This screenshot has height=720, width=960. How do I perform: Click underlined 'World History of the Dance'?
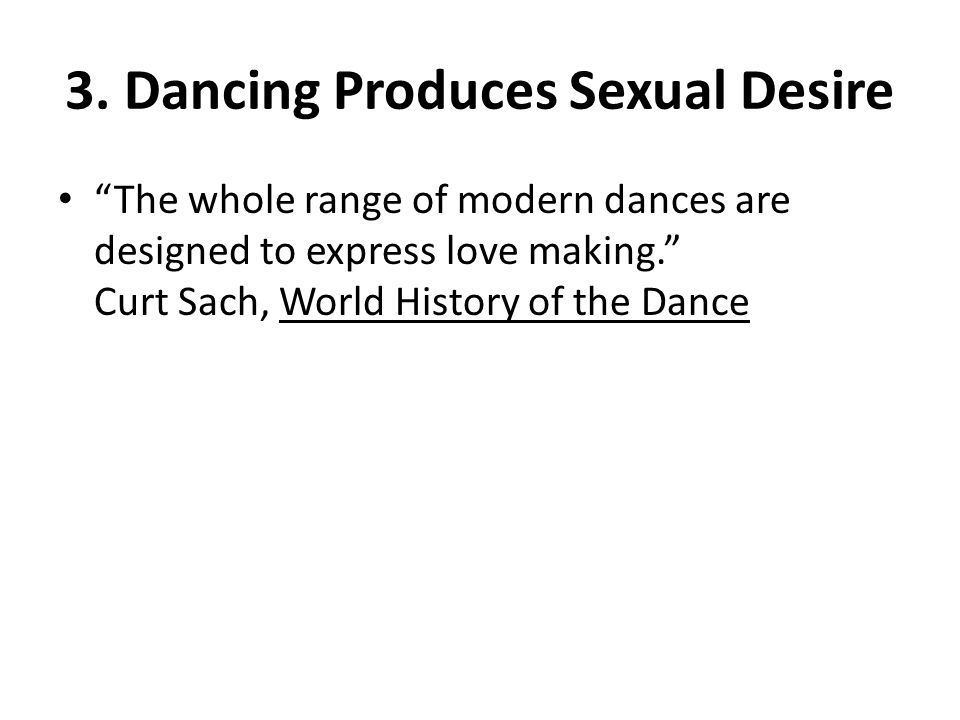(514, 302)
